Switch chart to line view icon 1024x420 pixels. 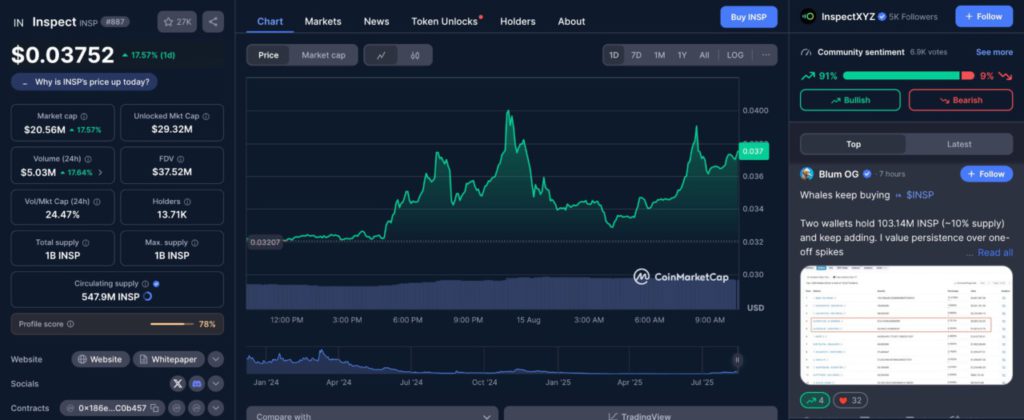coord(381,55)
